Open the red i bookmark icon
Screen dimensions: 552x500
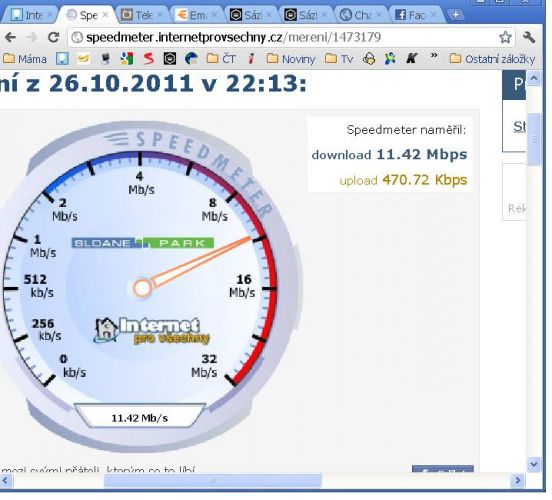(251, 59)
